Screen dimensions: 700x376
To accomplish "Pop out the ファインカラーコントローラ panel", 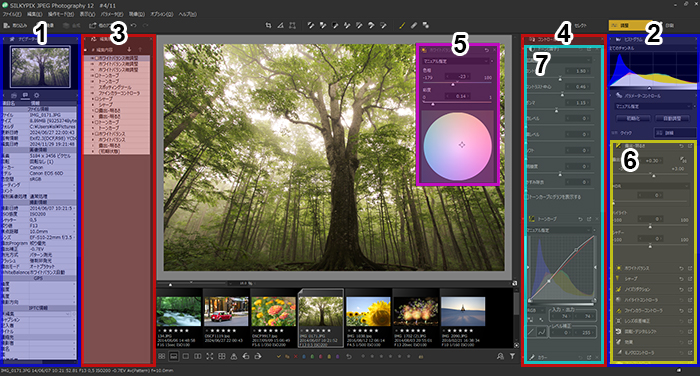I will 690,310.
